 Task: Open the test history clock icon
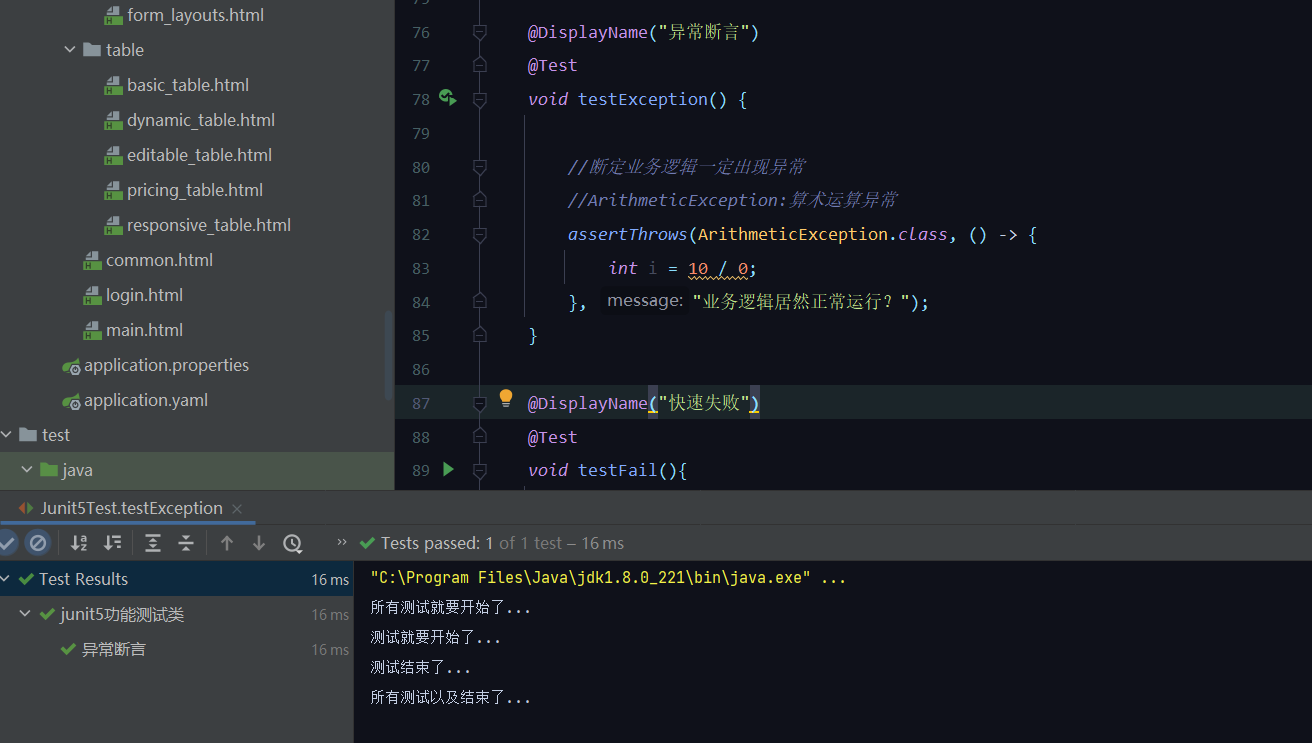click(x=292, y=543)
